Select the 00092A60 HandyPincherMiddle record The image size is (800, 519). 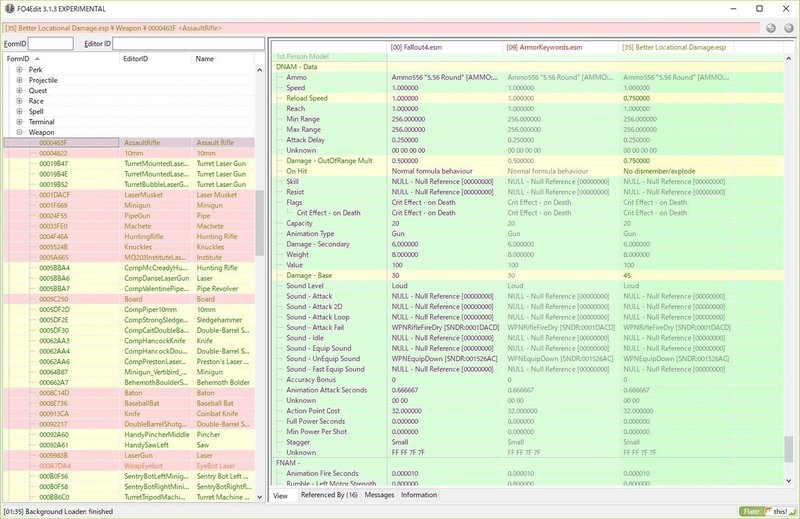pos(129,434)
